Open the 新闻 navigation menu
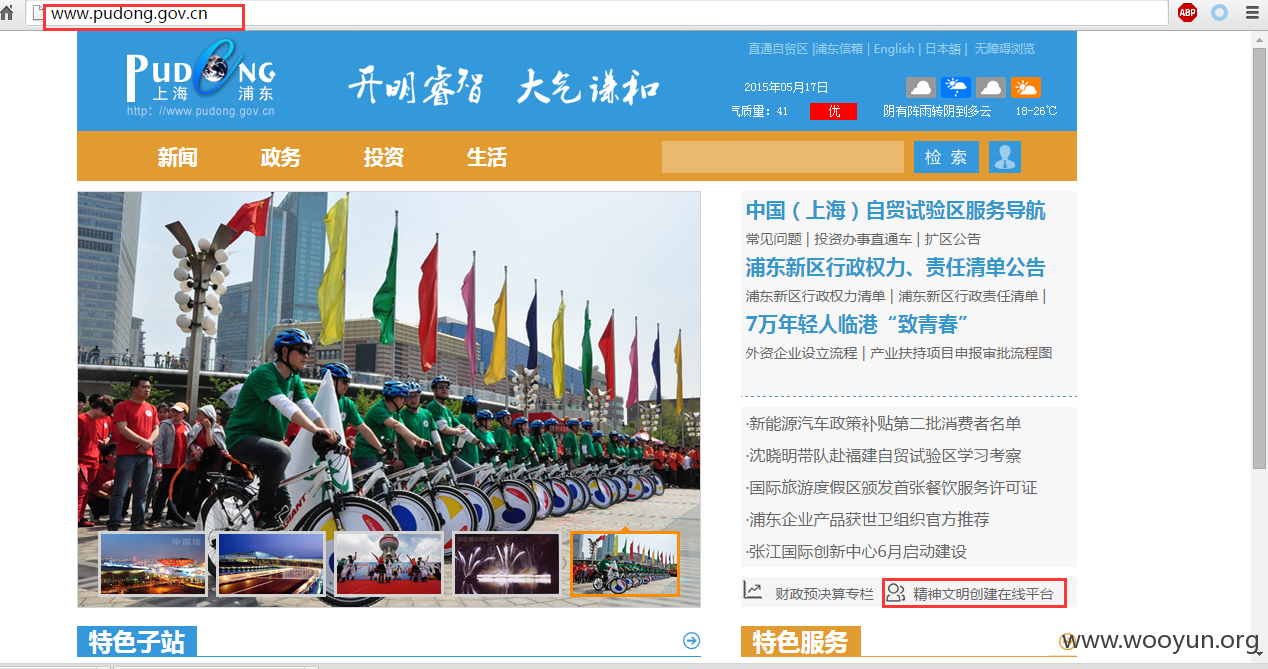Viewport: 1268px width, 669px height. click(x=177, y=157)
